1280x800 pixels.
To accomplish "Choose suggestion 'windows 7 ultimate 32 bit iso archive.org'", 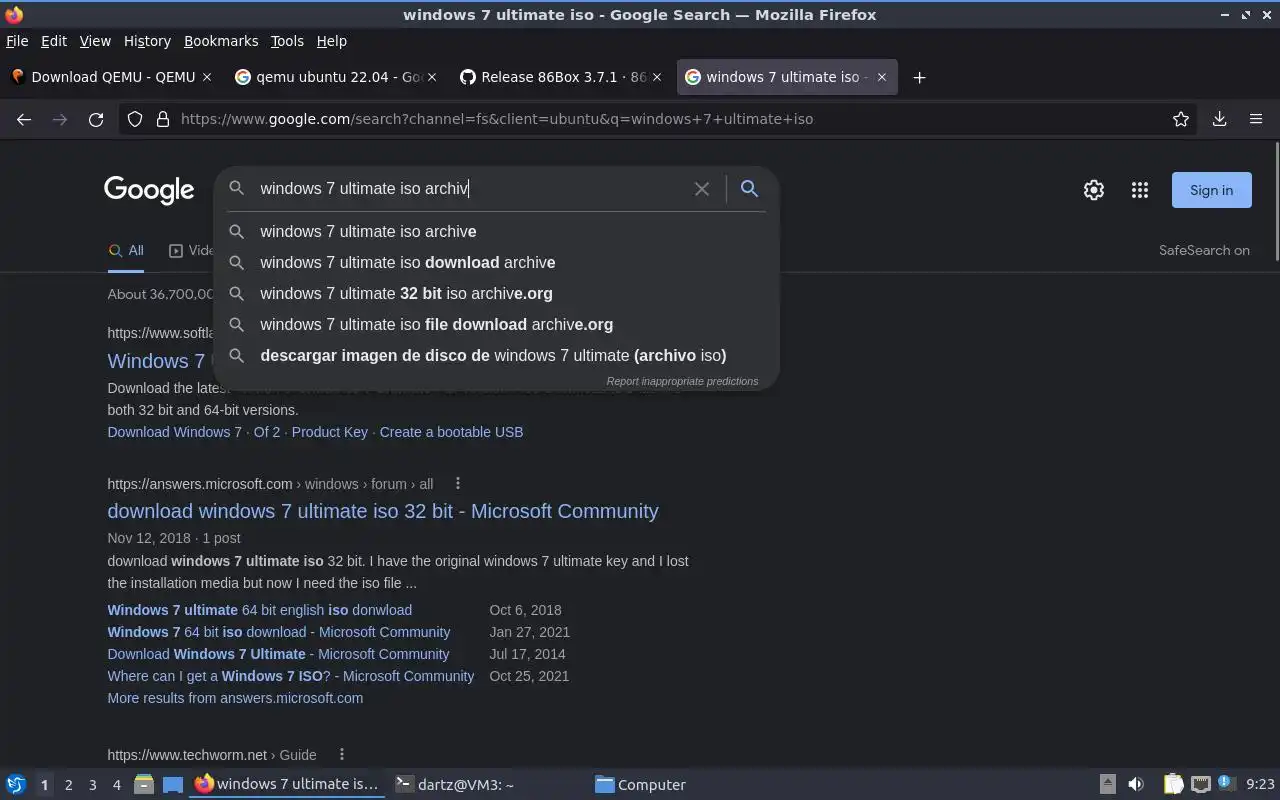I will pos(496,293).
